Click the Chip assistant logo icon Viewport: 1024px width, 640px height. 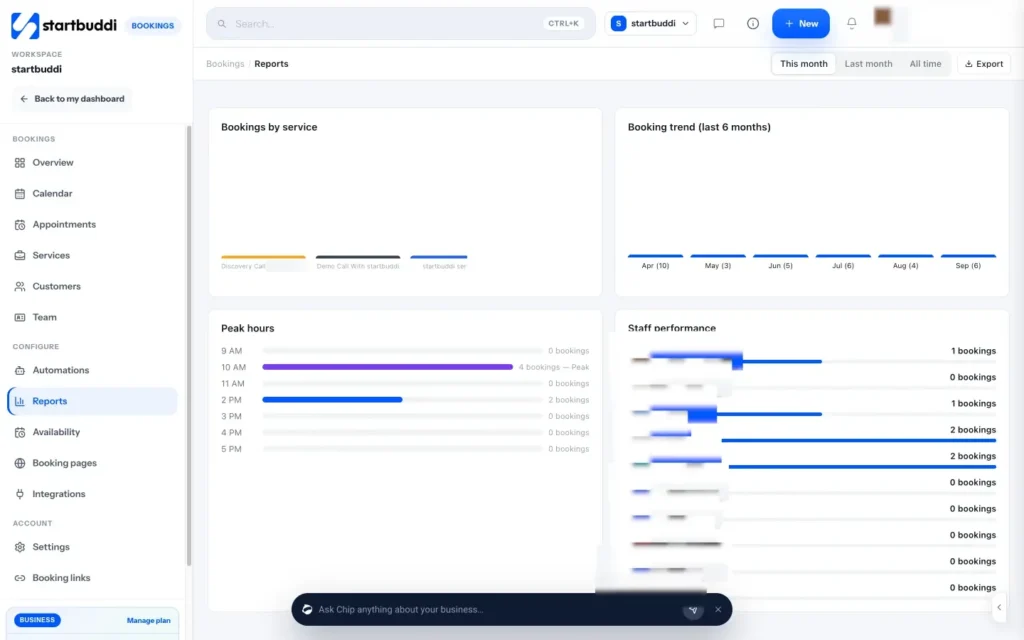click(307, 609)
